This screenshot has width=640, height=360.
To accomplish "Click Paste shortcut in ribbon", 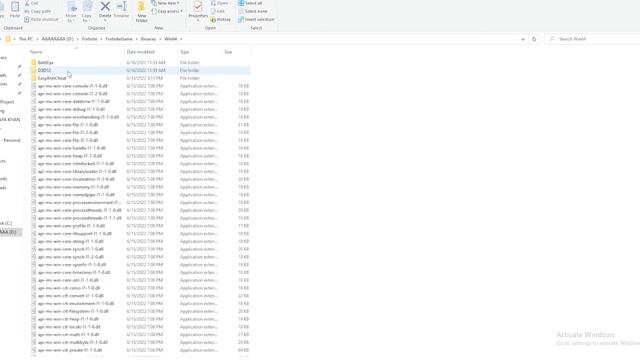I will [x=41, y=19].
